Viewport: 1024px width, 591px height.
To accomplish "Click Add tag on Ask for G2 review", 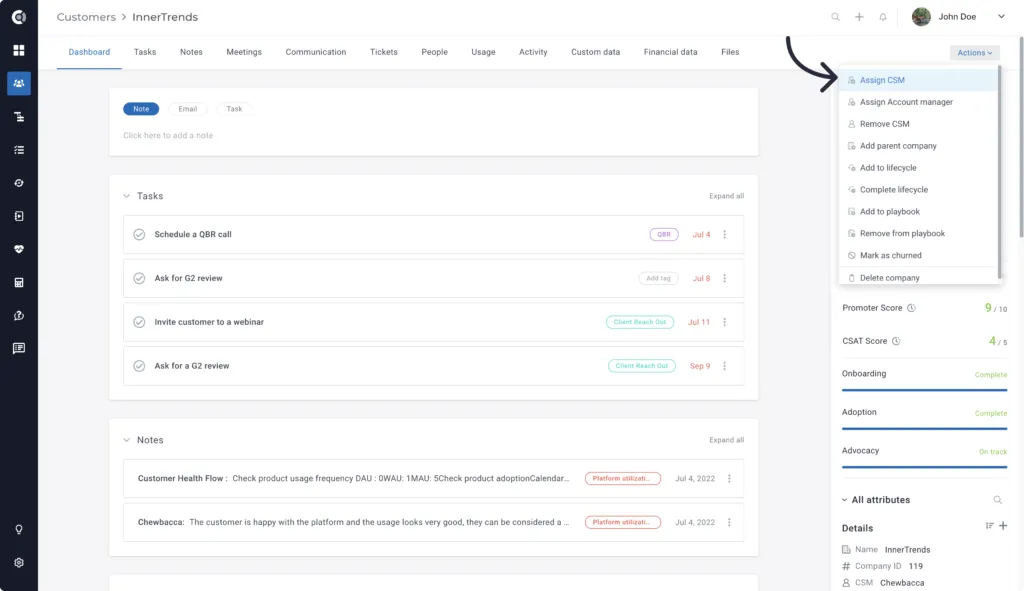I will coord(658,278).
